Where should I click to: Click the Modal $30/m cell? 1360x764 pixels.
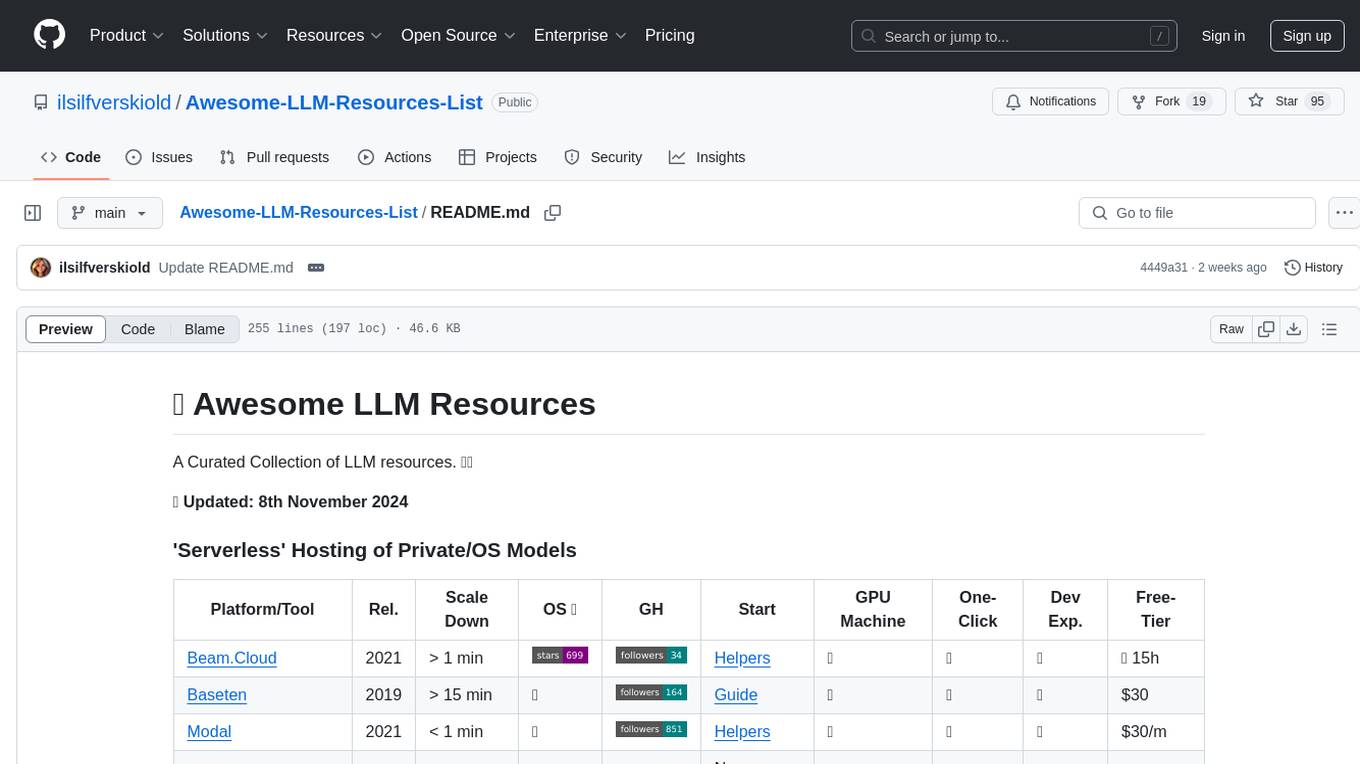click(1156, 732)
